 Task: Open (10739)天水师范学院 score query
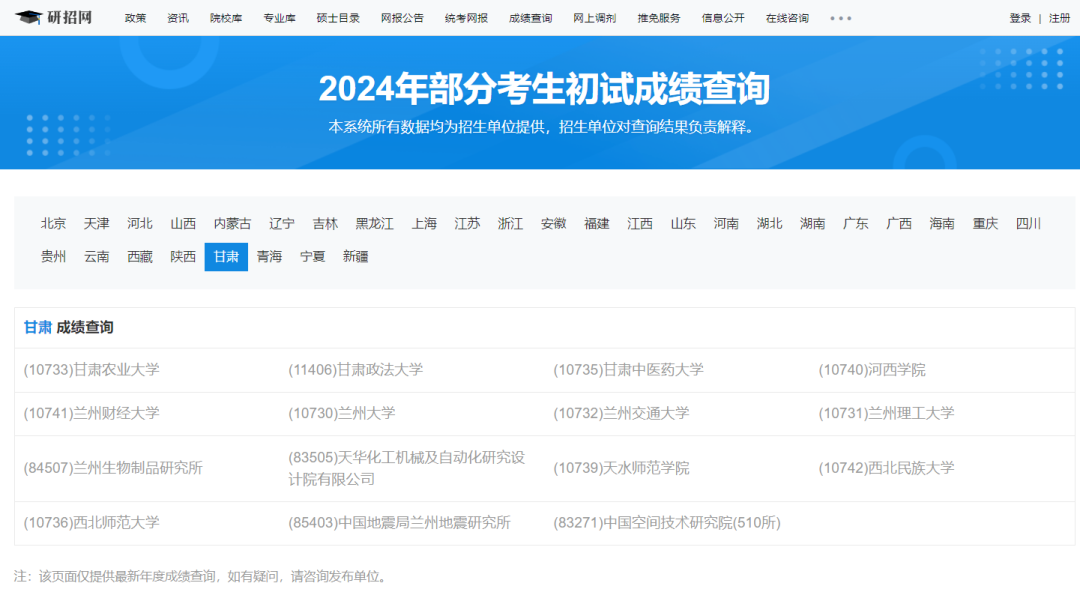621,468
